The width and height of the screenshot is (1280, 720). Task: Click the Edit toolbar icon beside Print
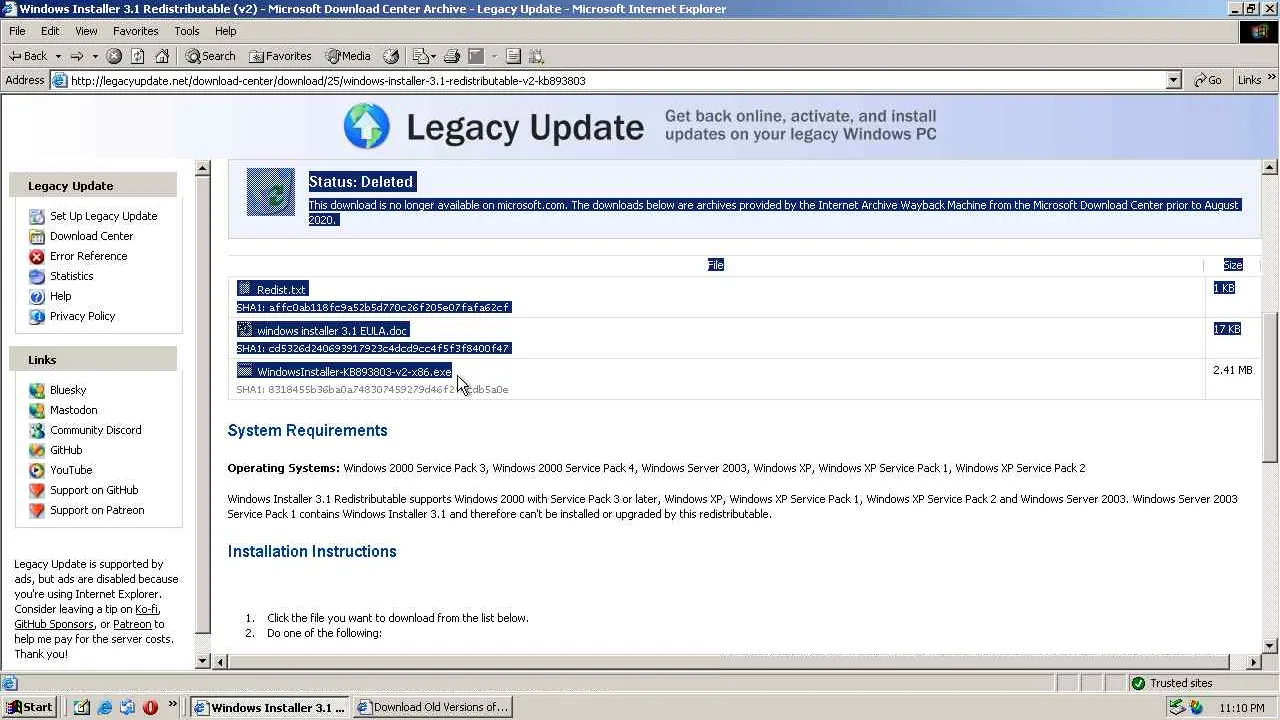[476, 56]
